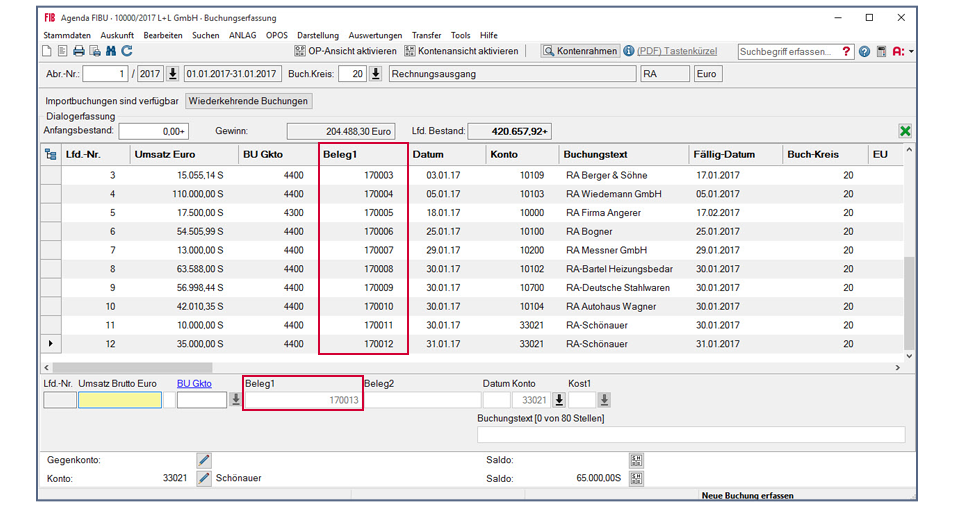The height and width of the screenshot is (514, 954).
Task: Open the (PDF) Tastenkürzel link
Action: pos(678,51)
